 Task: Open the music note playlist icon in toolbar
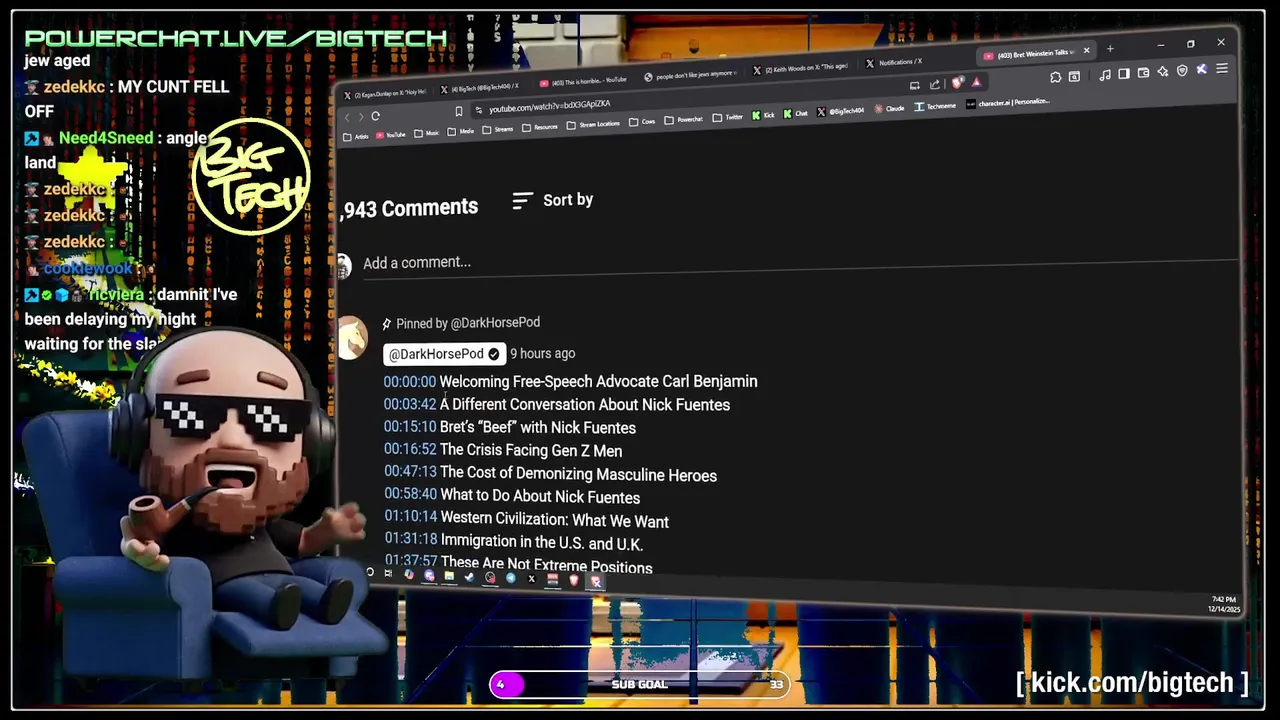pyautogui.click(x=1105, y=75)
